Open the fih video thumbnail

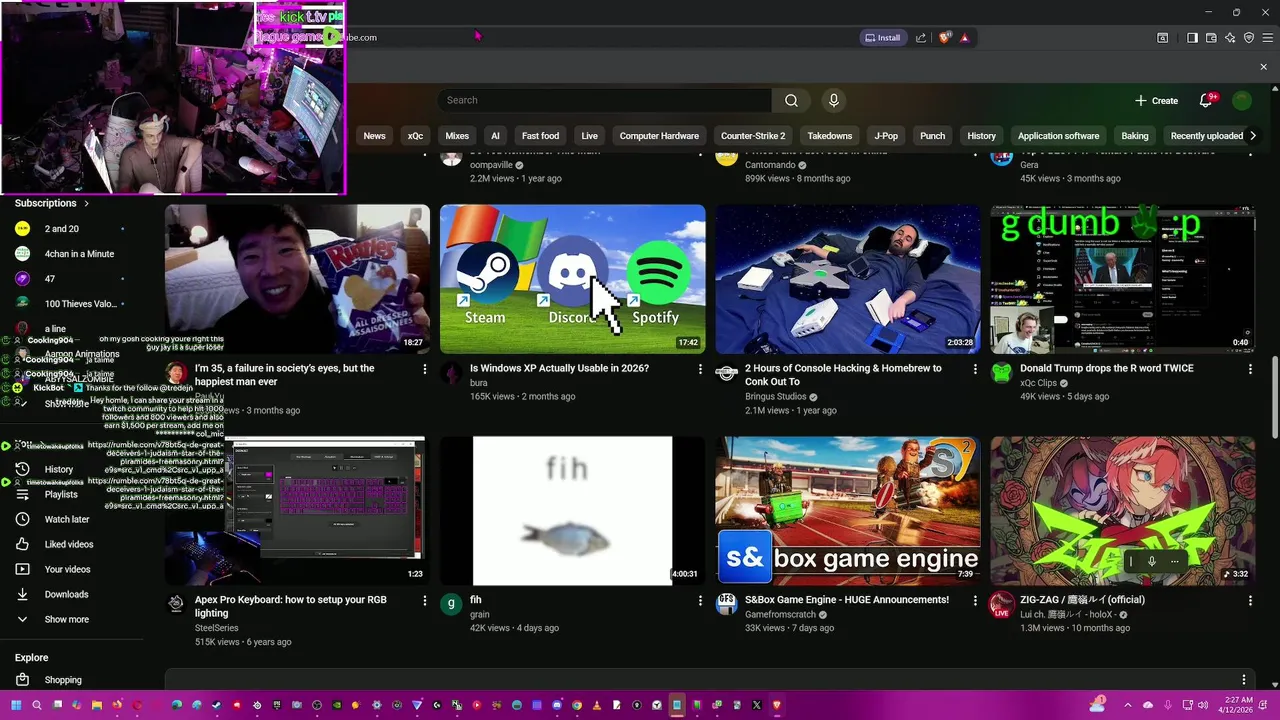[x=572, y=510]
